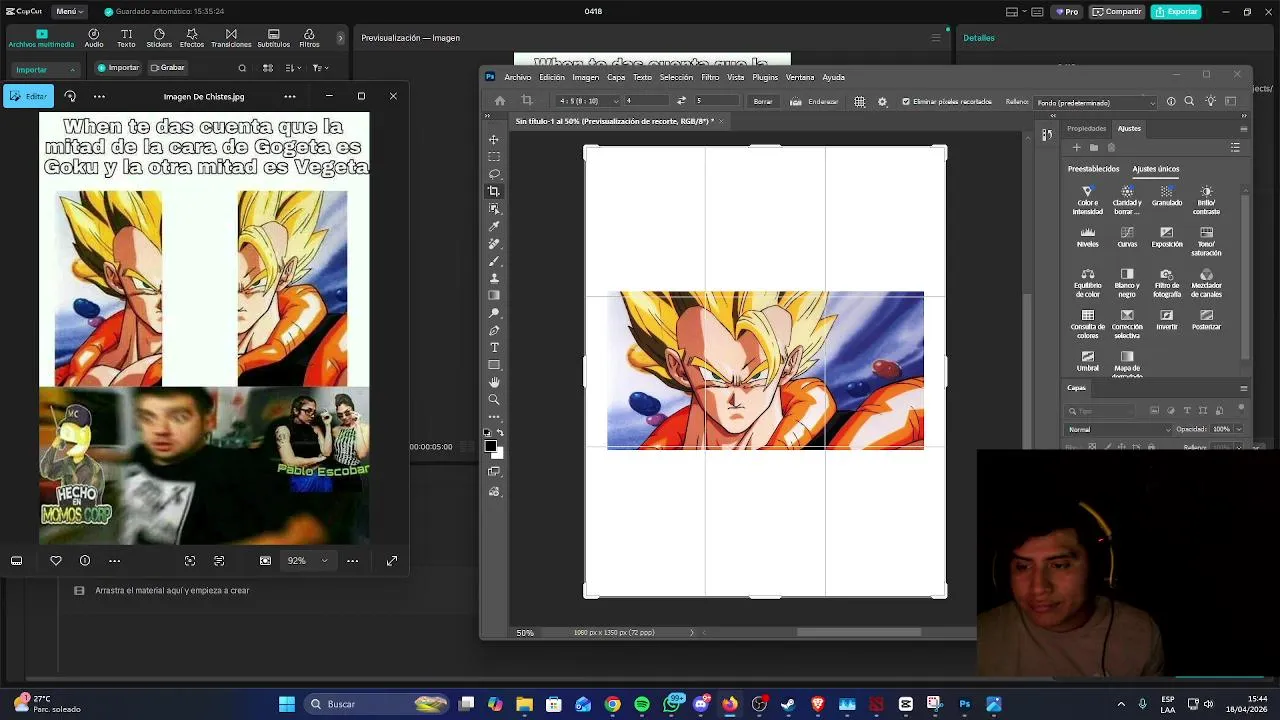Viewport: 1280px width, 720px height.
Task: Toggle Eliminar píxeles recortados checkbox
Action: [906, 102]
